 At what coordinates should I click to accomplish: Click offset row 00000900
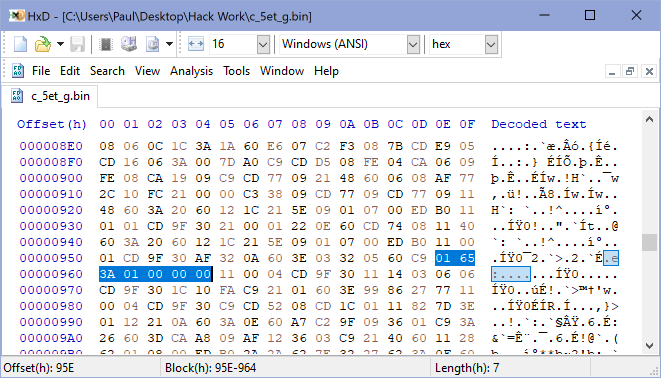click(x=51, y=178)
